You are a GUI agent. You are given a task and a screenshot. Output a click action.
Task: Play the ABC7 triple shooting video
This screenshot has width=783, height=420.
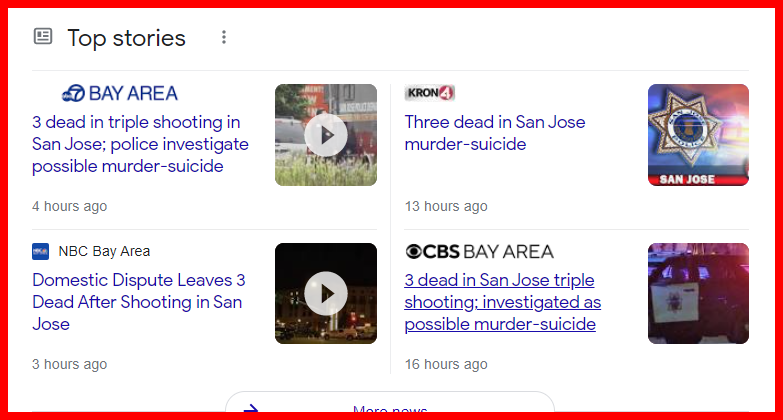click(x=326, y=134)
